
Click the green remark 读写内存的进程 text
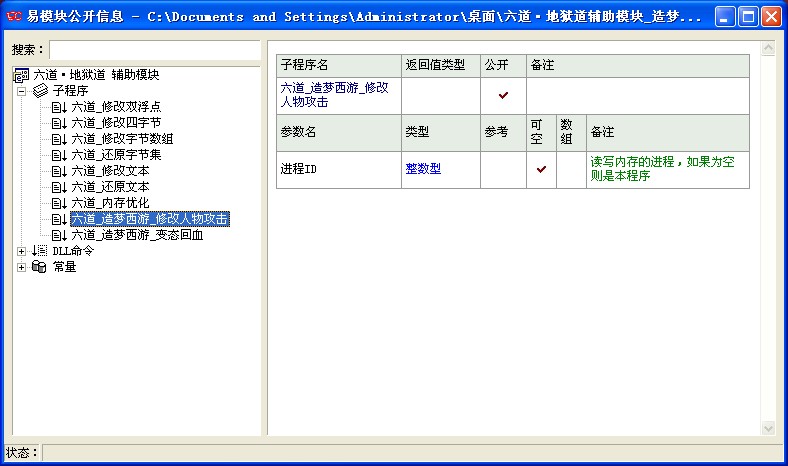tap(662, 169)
